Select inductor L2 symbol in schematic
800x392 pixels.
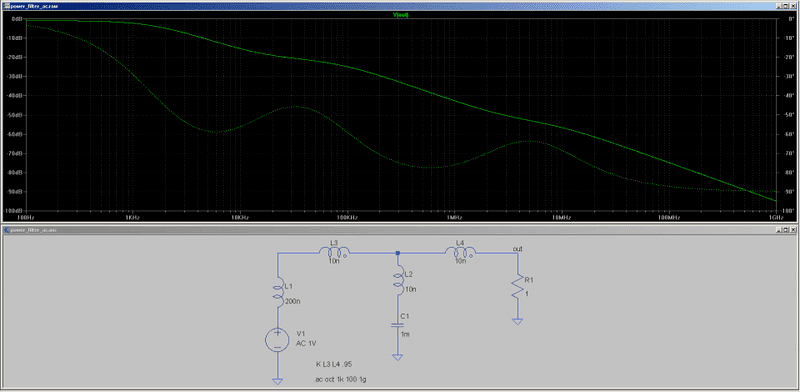point(397,280)
